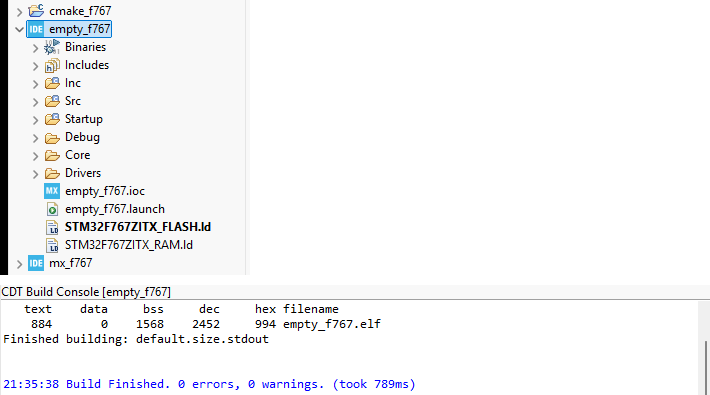Image resolution: width=710 pixels, height=395 pixels.
Task: Expand the Src folder arrow
Action: (x=35, y=102)
